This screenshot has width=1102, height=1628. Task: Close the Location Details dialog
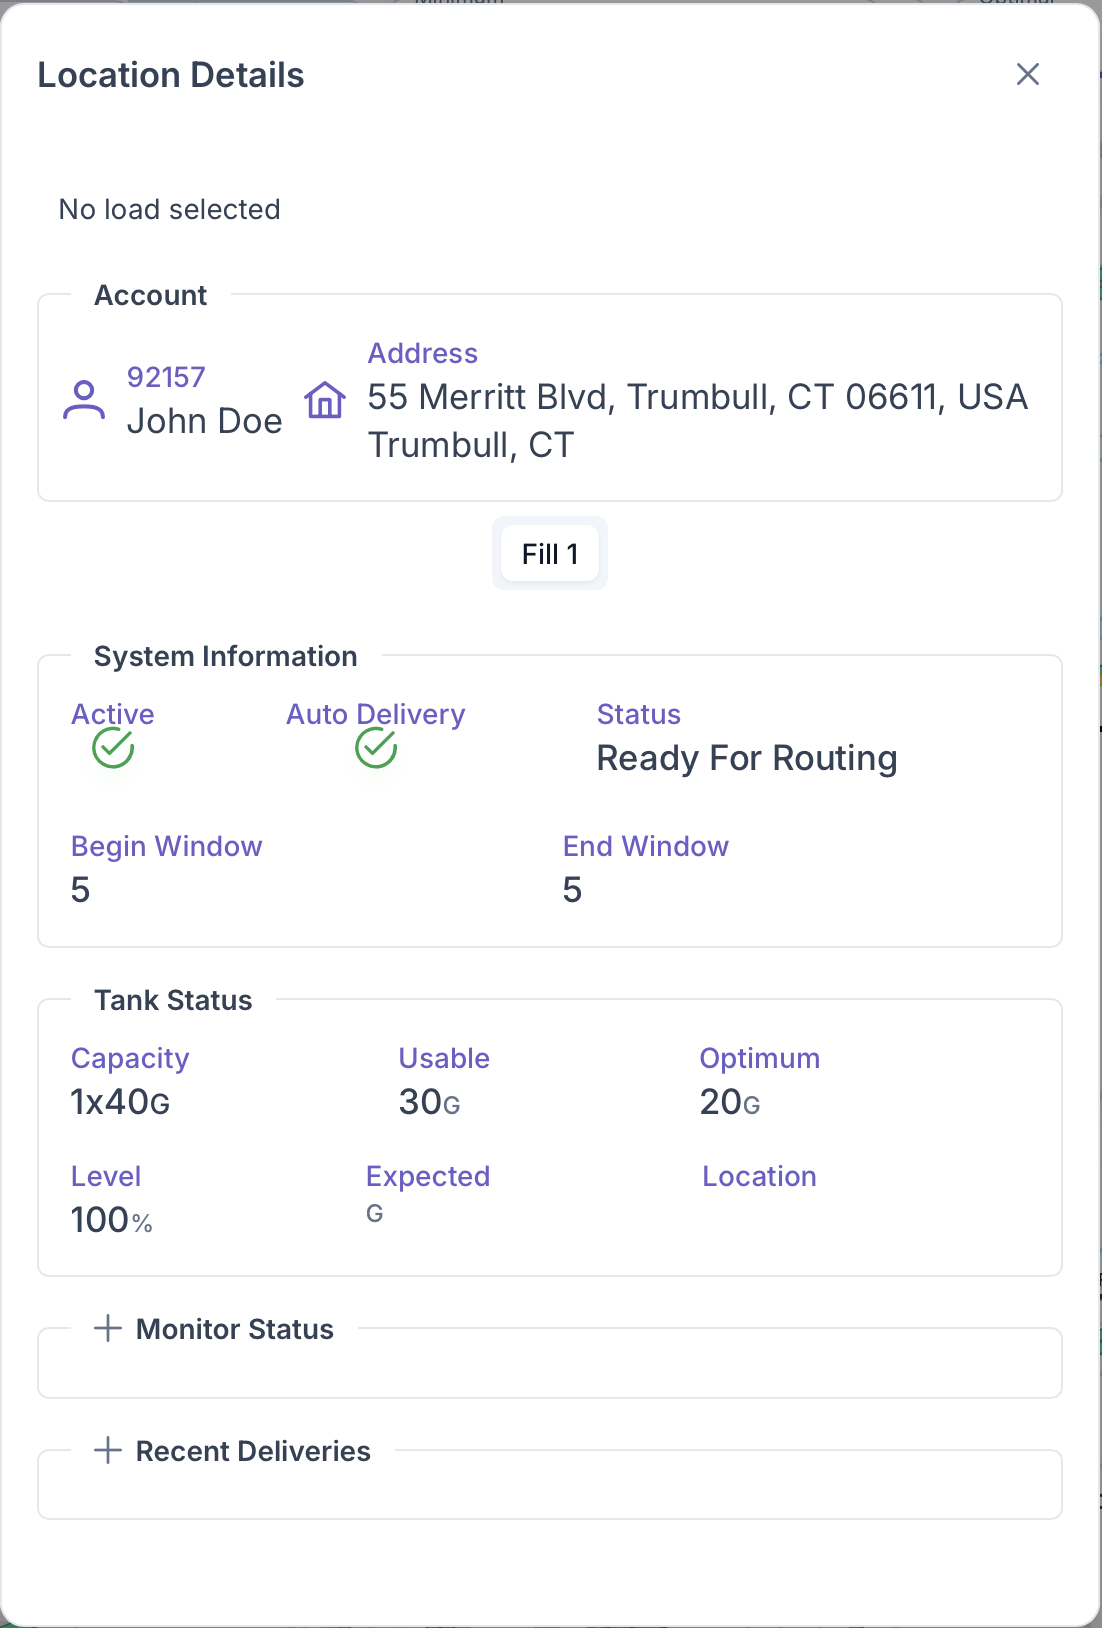coord(1027,74)
